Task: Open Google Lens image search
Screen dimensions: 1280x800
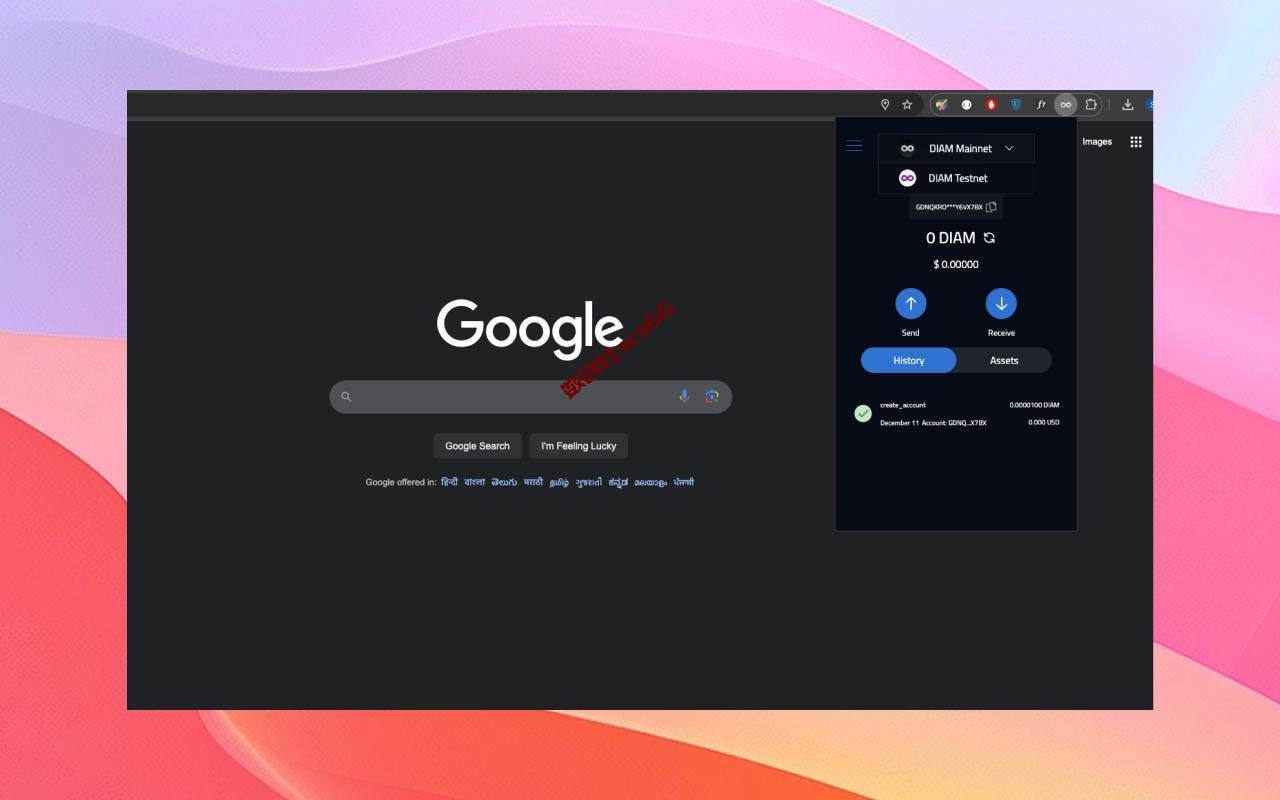Action: pos(712,397)
